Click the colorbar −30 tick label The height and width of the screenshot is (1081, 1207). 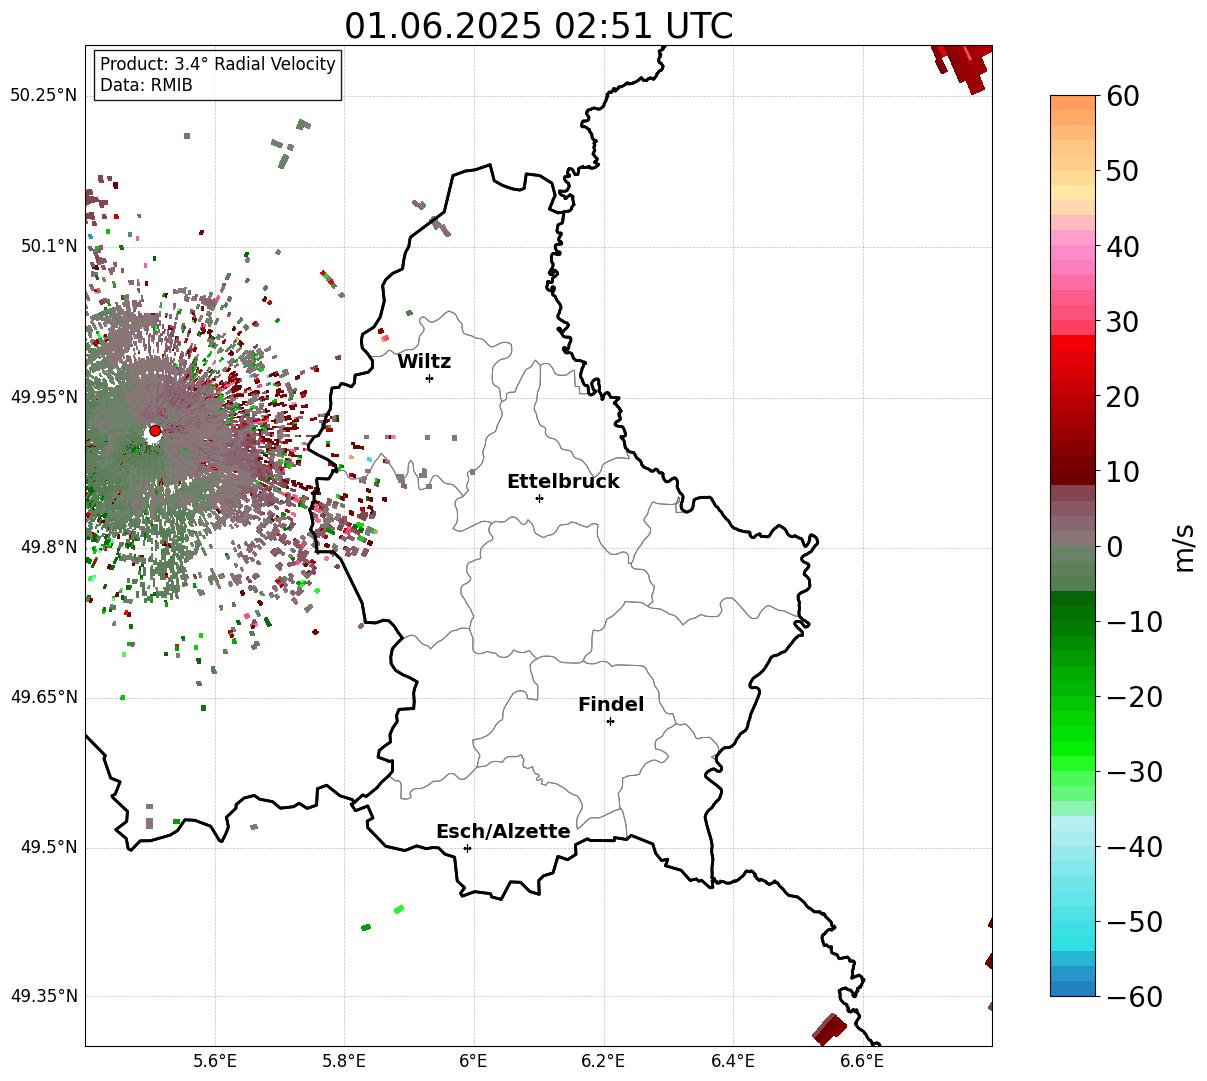(1135, 772)
